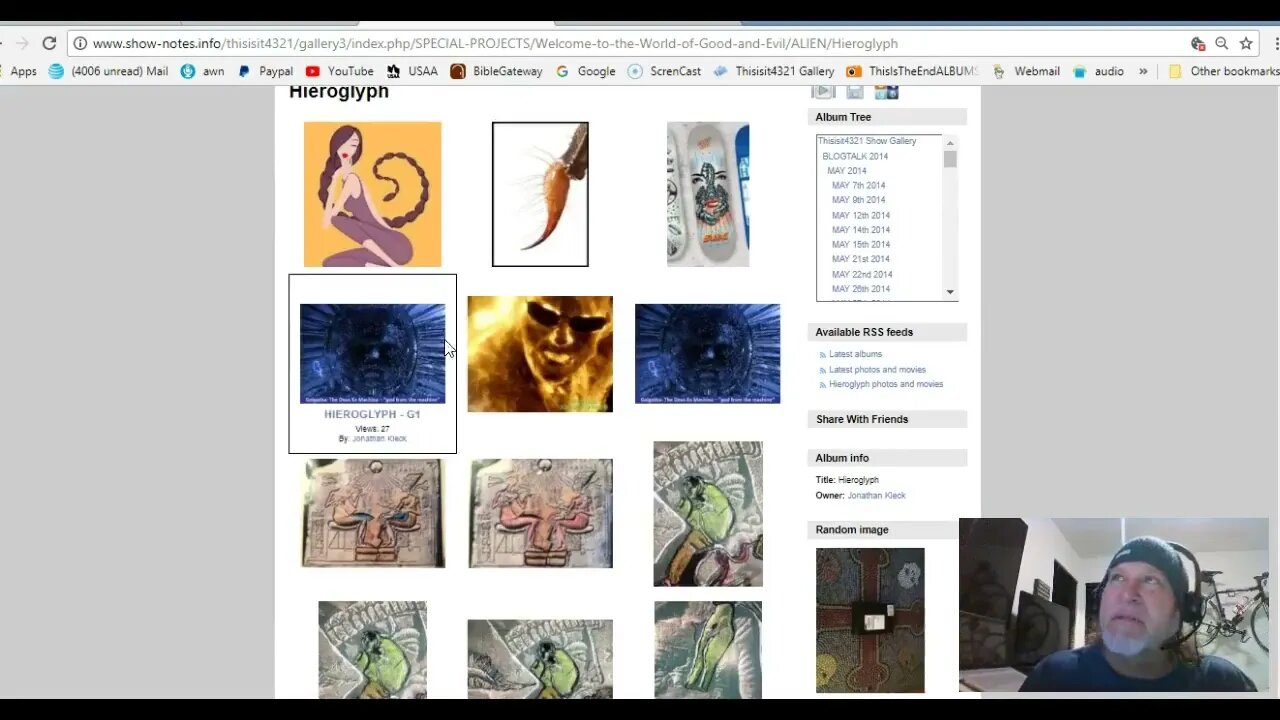Expand hidden bookmarks with the double chevron

[1143, 71]
